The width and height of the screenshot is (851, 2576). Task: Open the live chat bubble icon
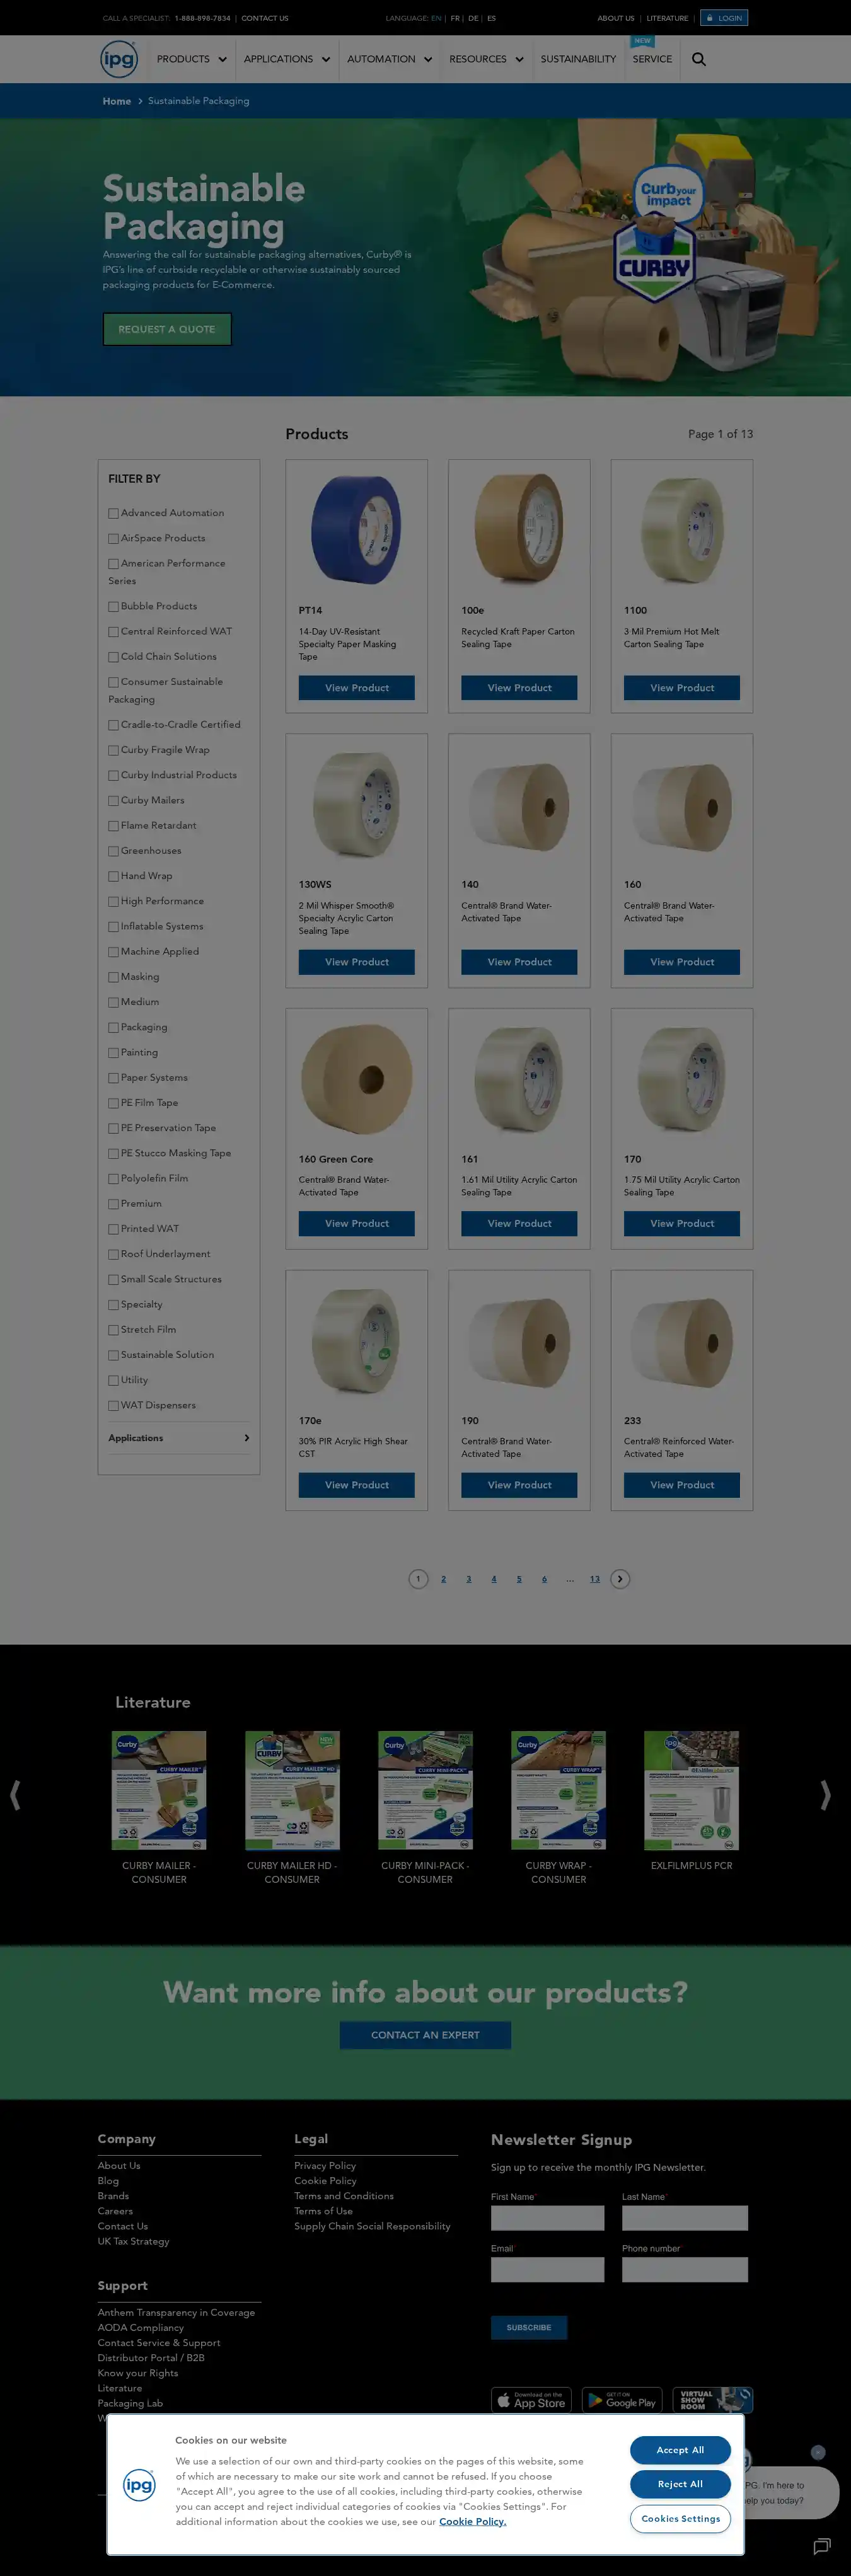tap(822, 2545)
